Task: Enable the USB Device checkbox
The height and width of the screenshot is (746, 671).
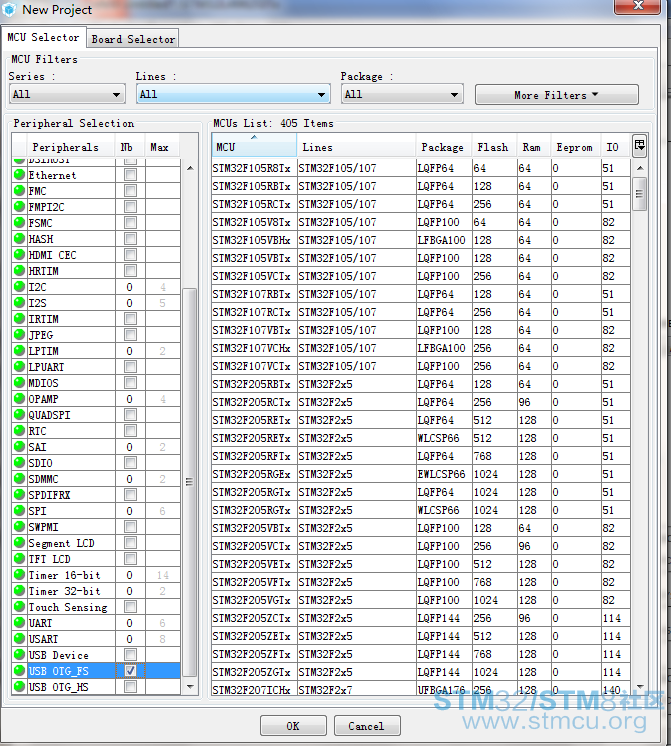Action: click(x=130, y=655)
